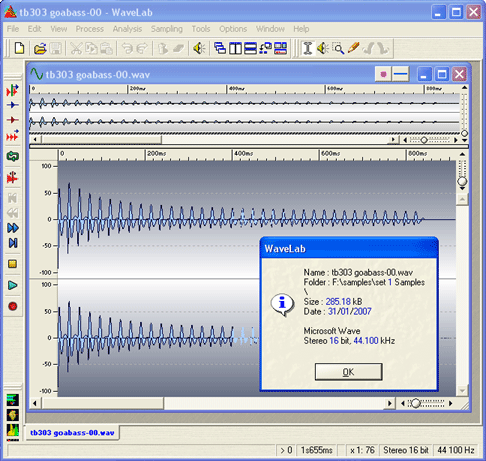Open the Sampling menu

[x=167, y=29]
